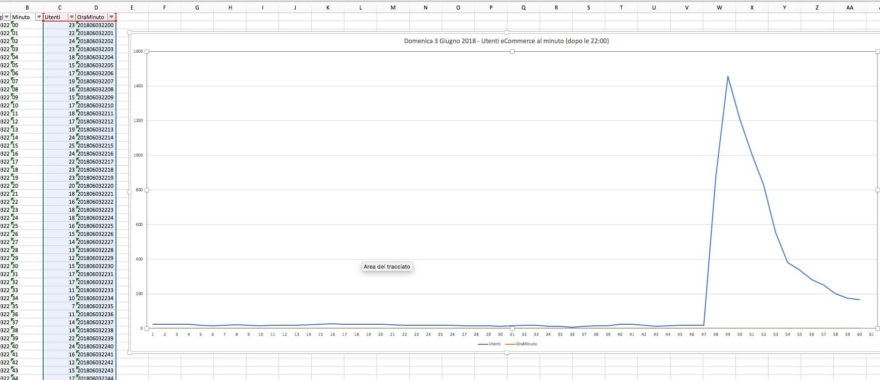The width and height of the screenshot is (880, 380).
Task: Select column Z header
Action: coord(817,7)
